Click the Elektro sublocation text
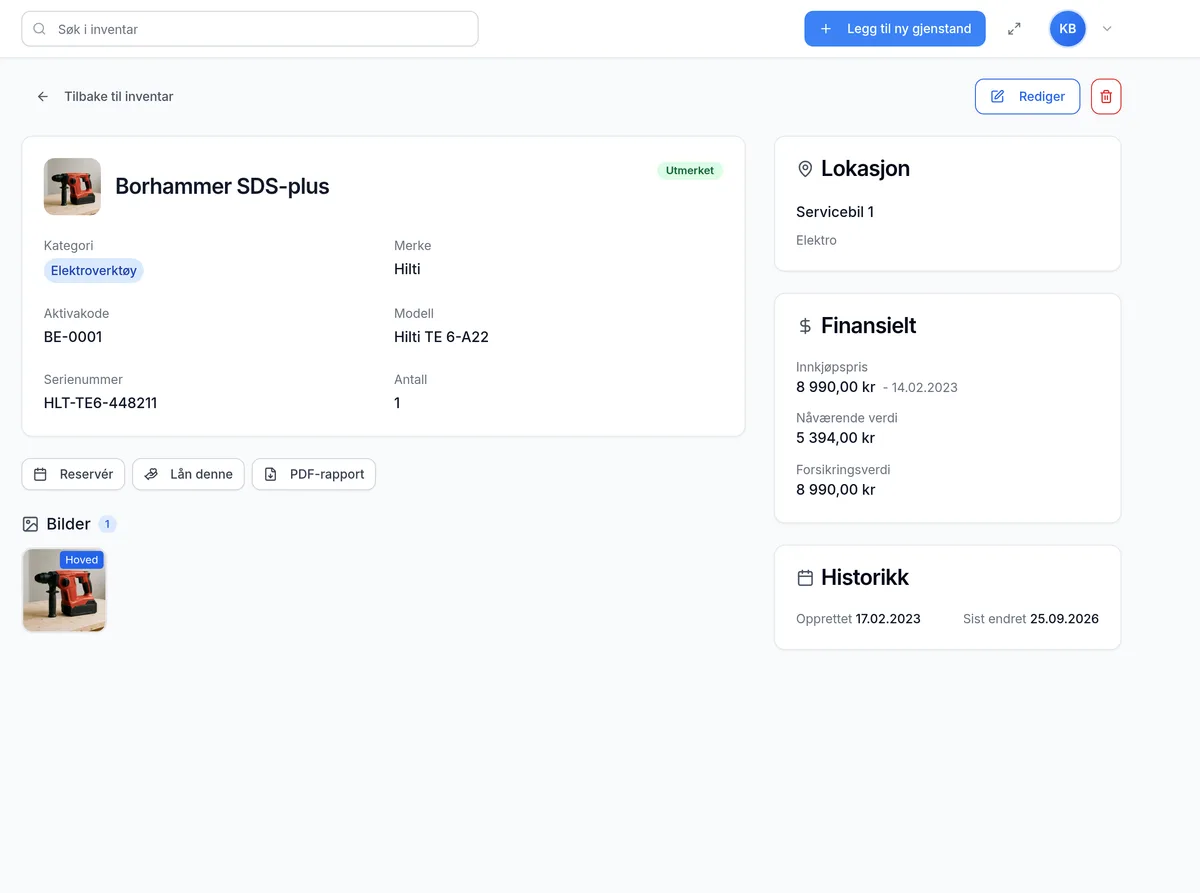This screenshot has height=893, width=1200. pos(816,240)
